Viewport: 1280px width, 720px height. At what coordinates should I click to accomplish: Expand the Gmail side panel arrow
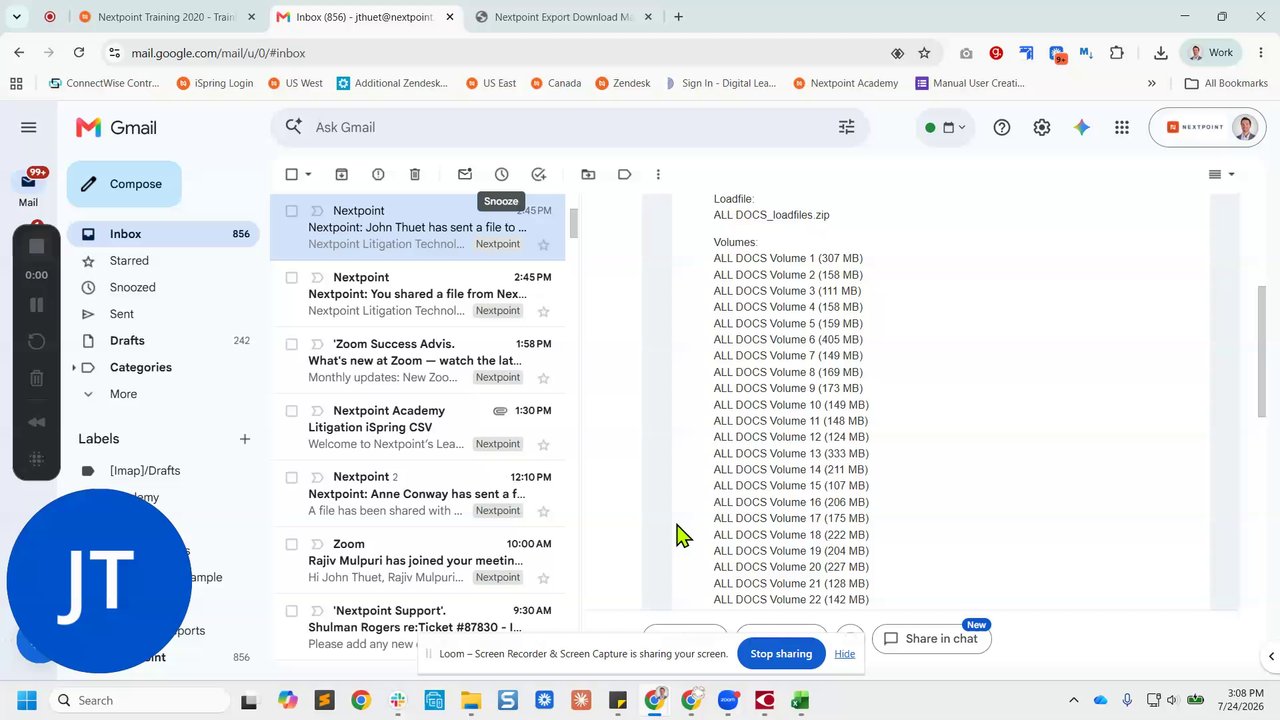pyautogui.click(x=1271, y=657)
